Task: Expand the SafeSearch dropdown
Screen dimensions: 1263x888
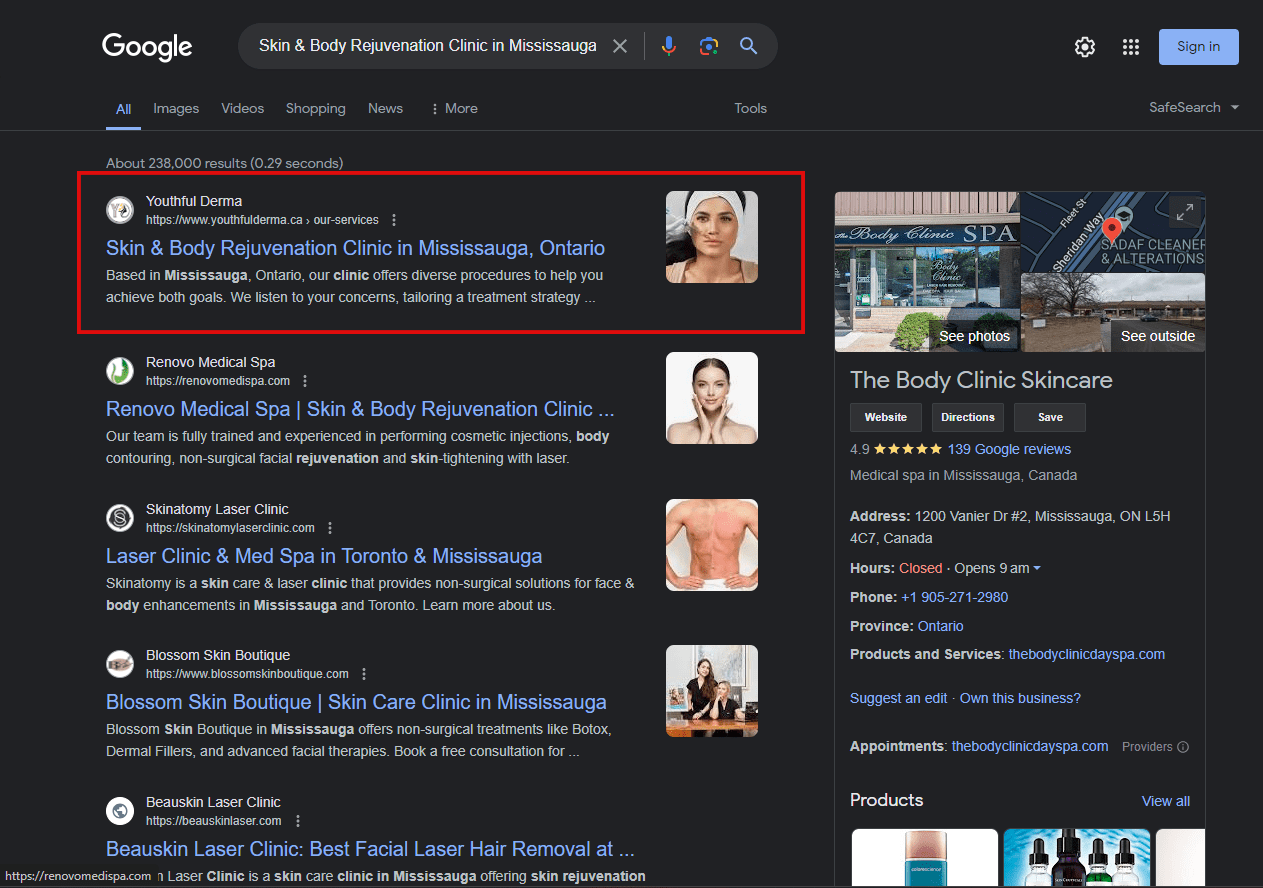Action: click(x=1194, y=107)
